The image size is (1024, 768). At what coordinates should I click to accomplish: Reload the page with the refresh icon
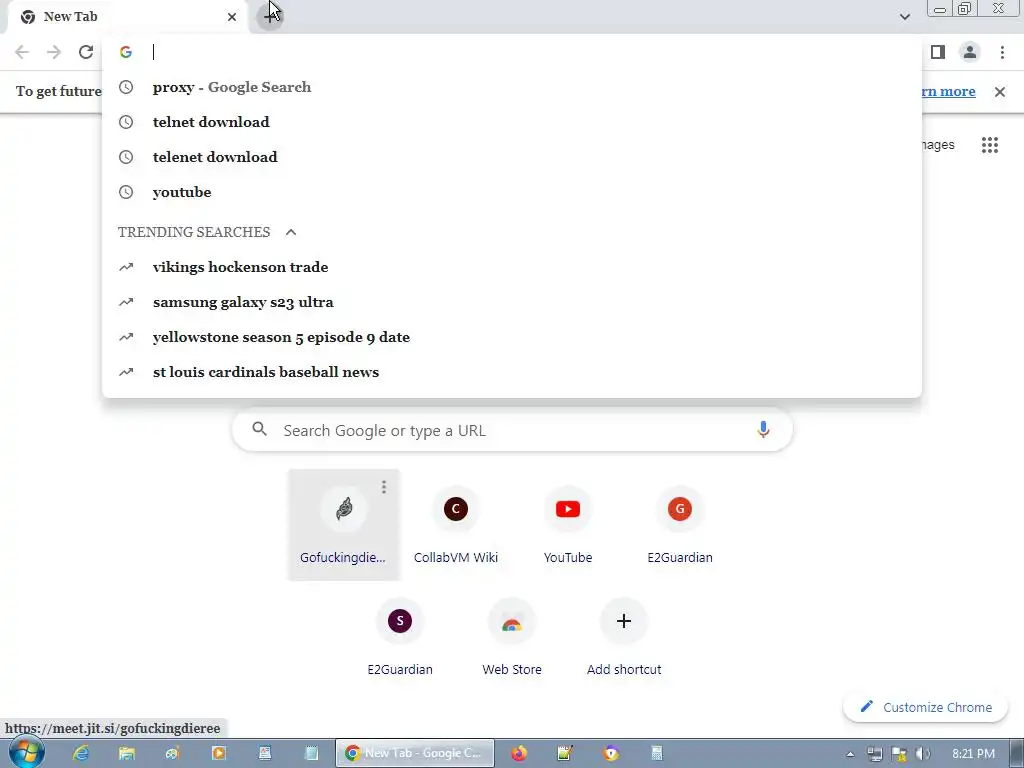[x=86, y=52]
